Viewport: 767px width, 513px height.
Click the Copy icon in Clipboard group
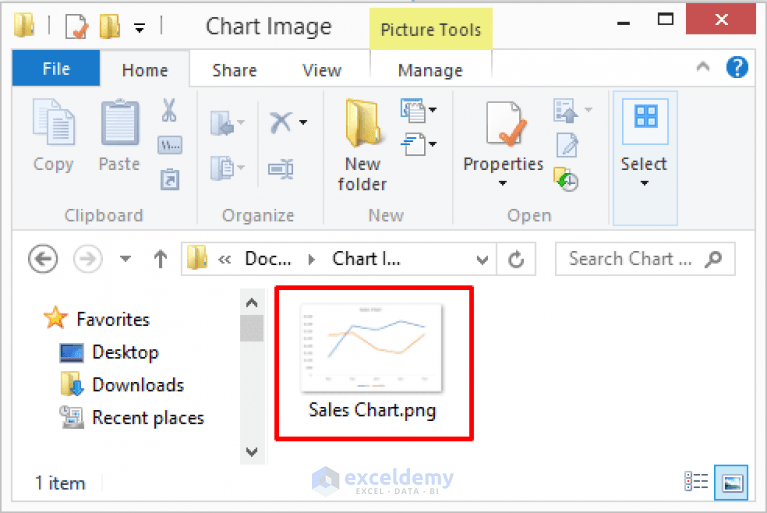[x=53, y=124]
